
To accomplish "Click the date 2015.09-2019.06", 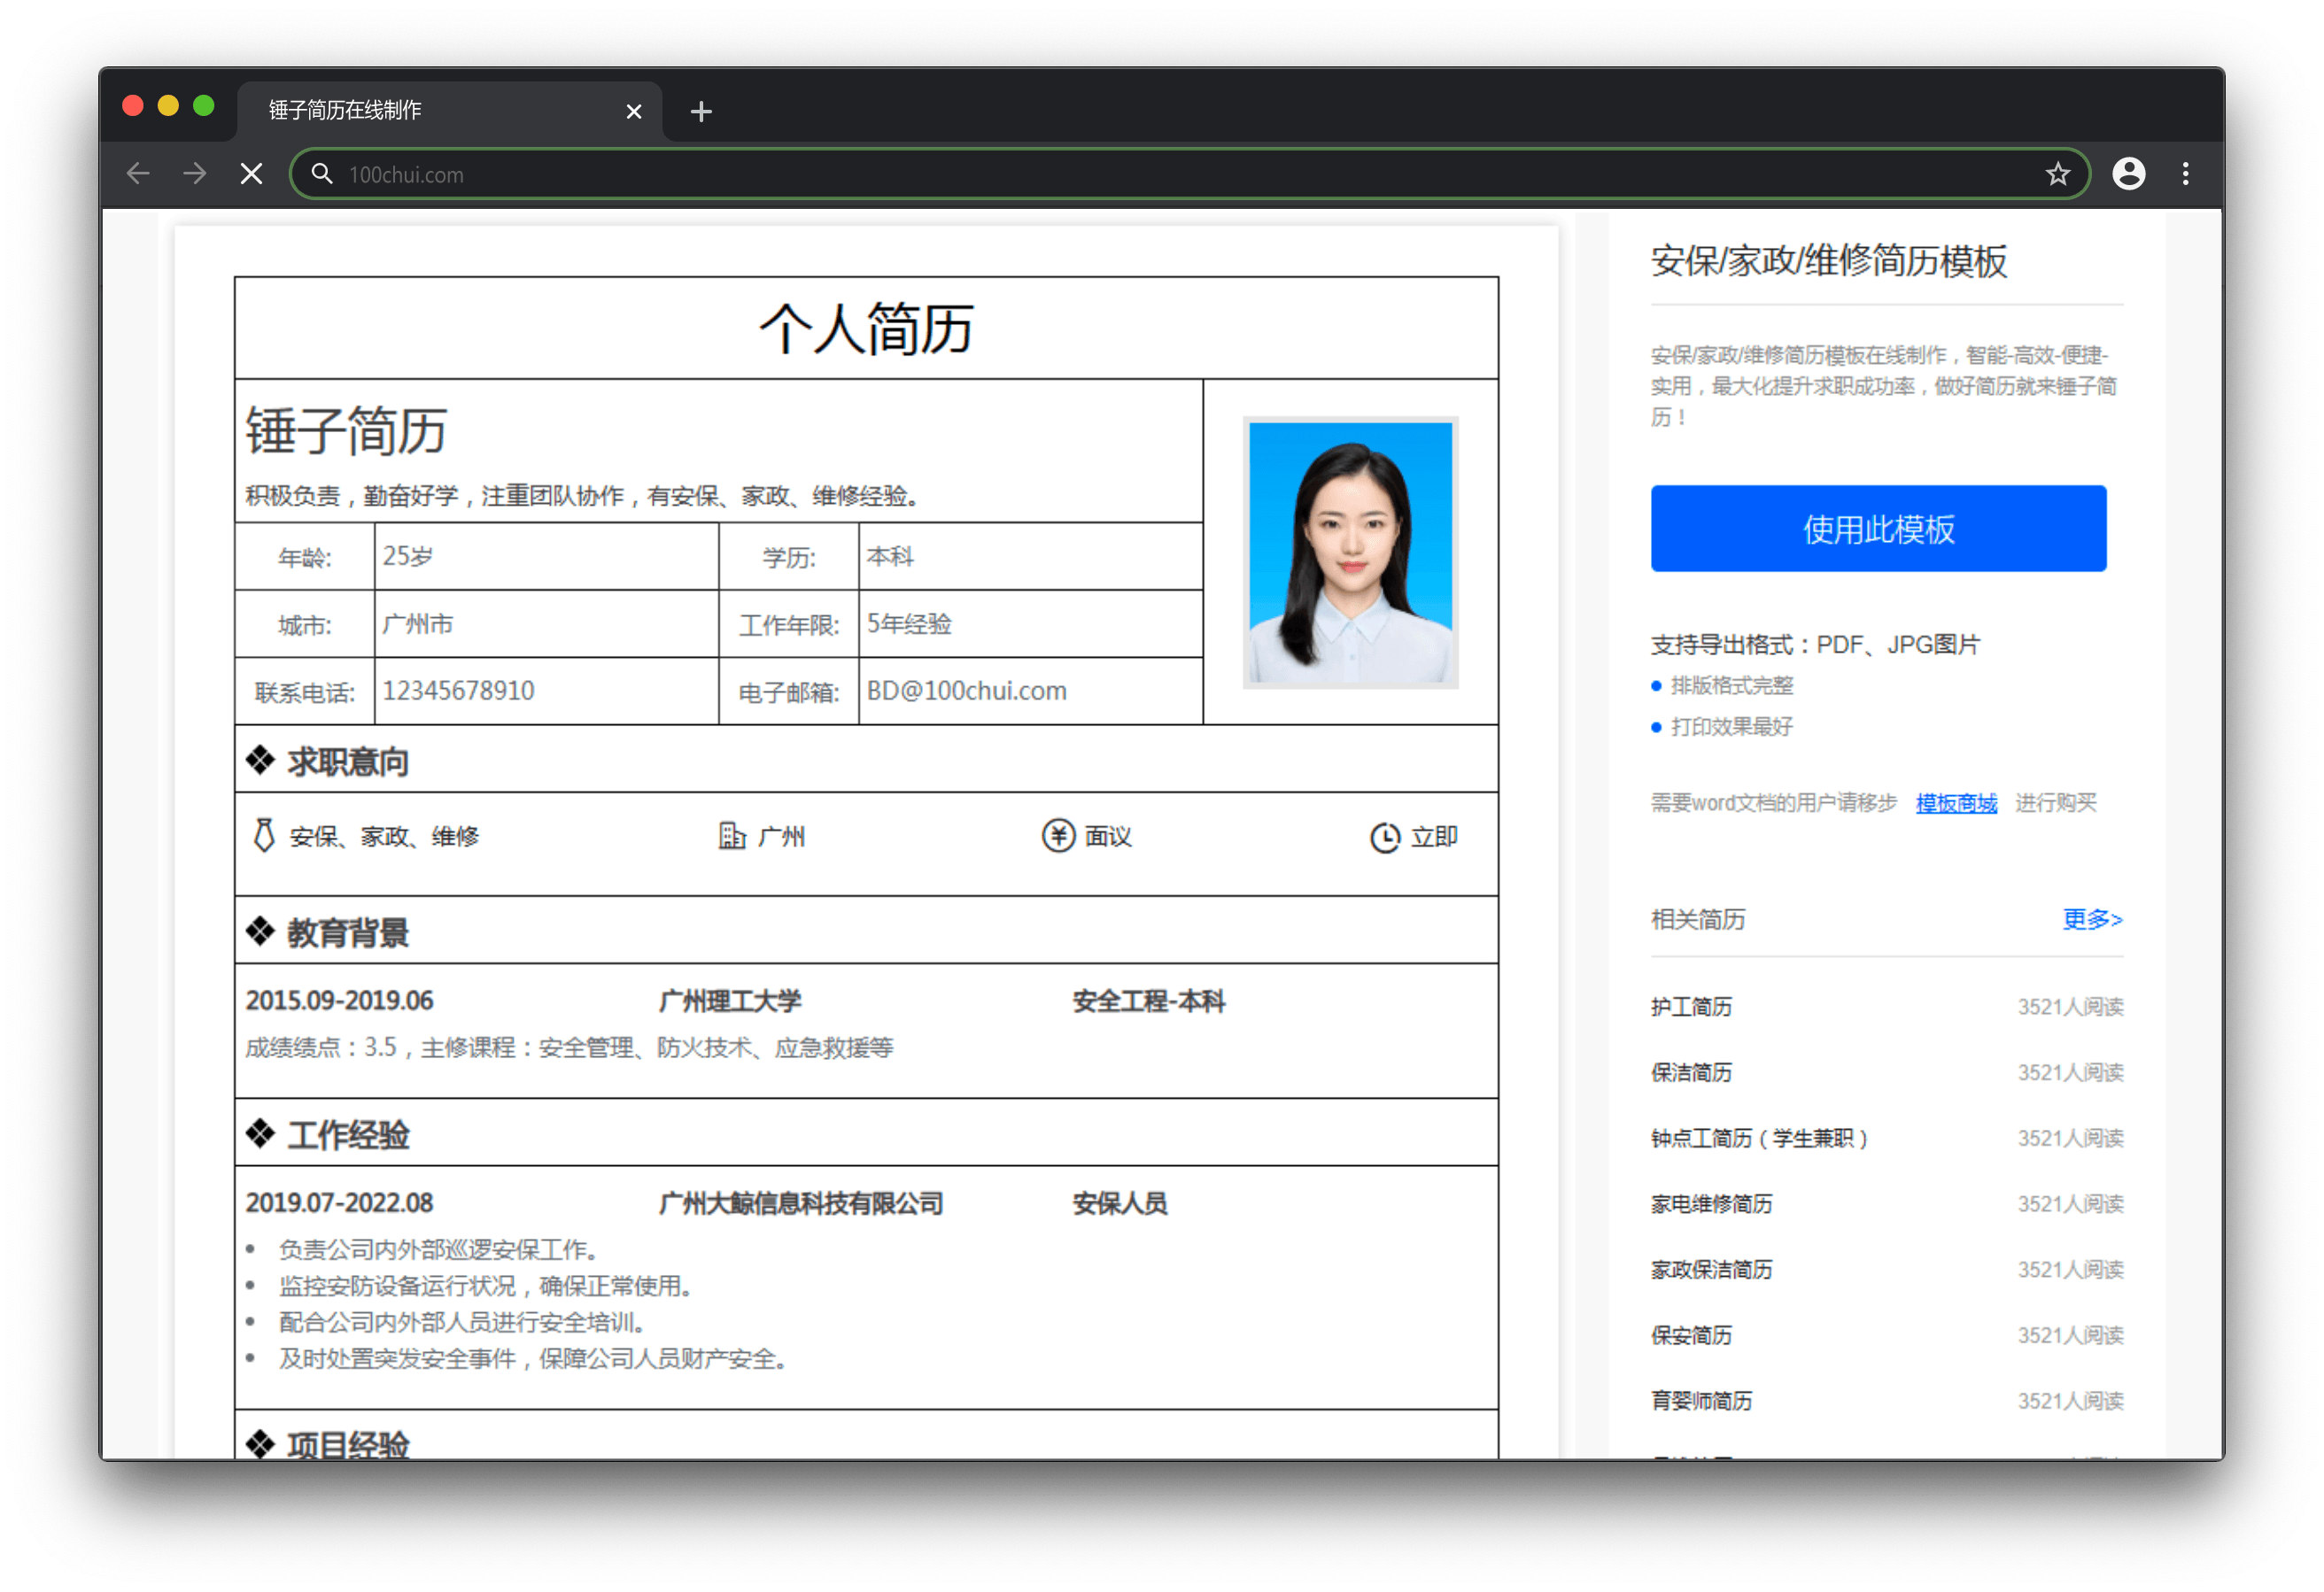I will 339,1001.
